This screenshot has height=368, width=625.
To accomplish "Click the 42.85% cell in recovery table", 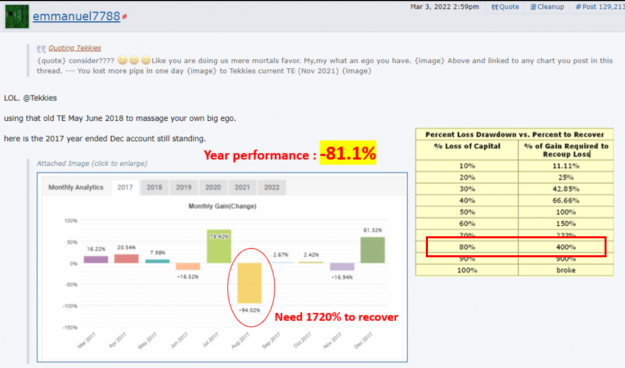I will pyautogui.click(x=566, y=189).
